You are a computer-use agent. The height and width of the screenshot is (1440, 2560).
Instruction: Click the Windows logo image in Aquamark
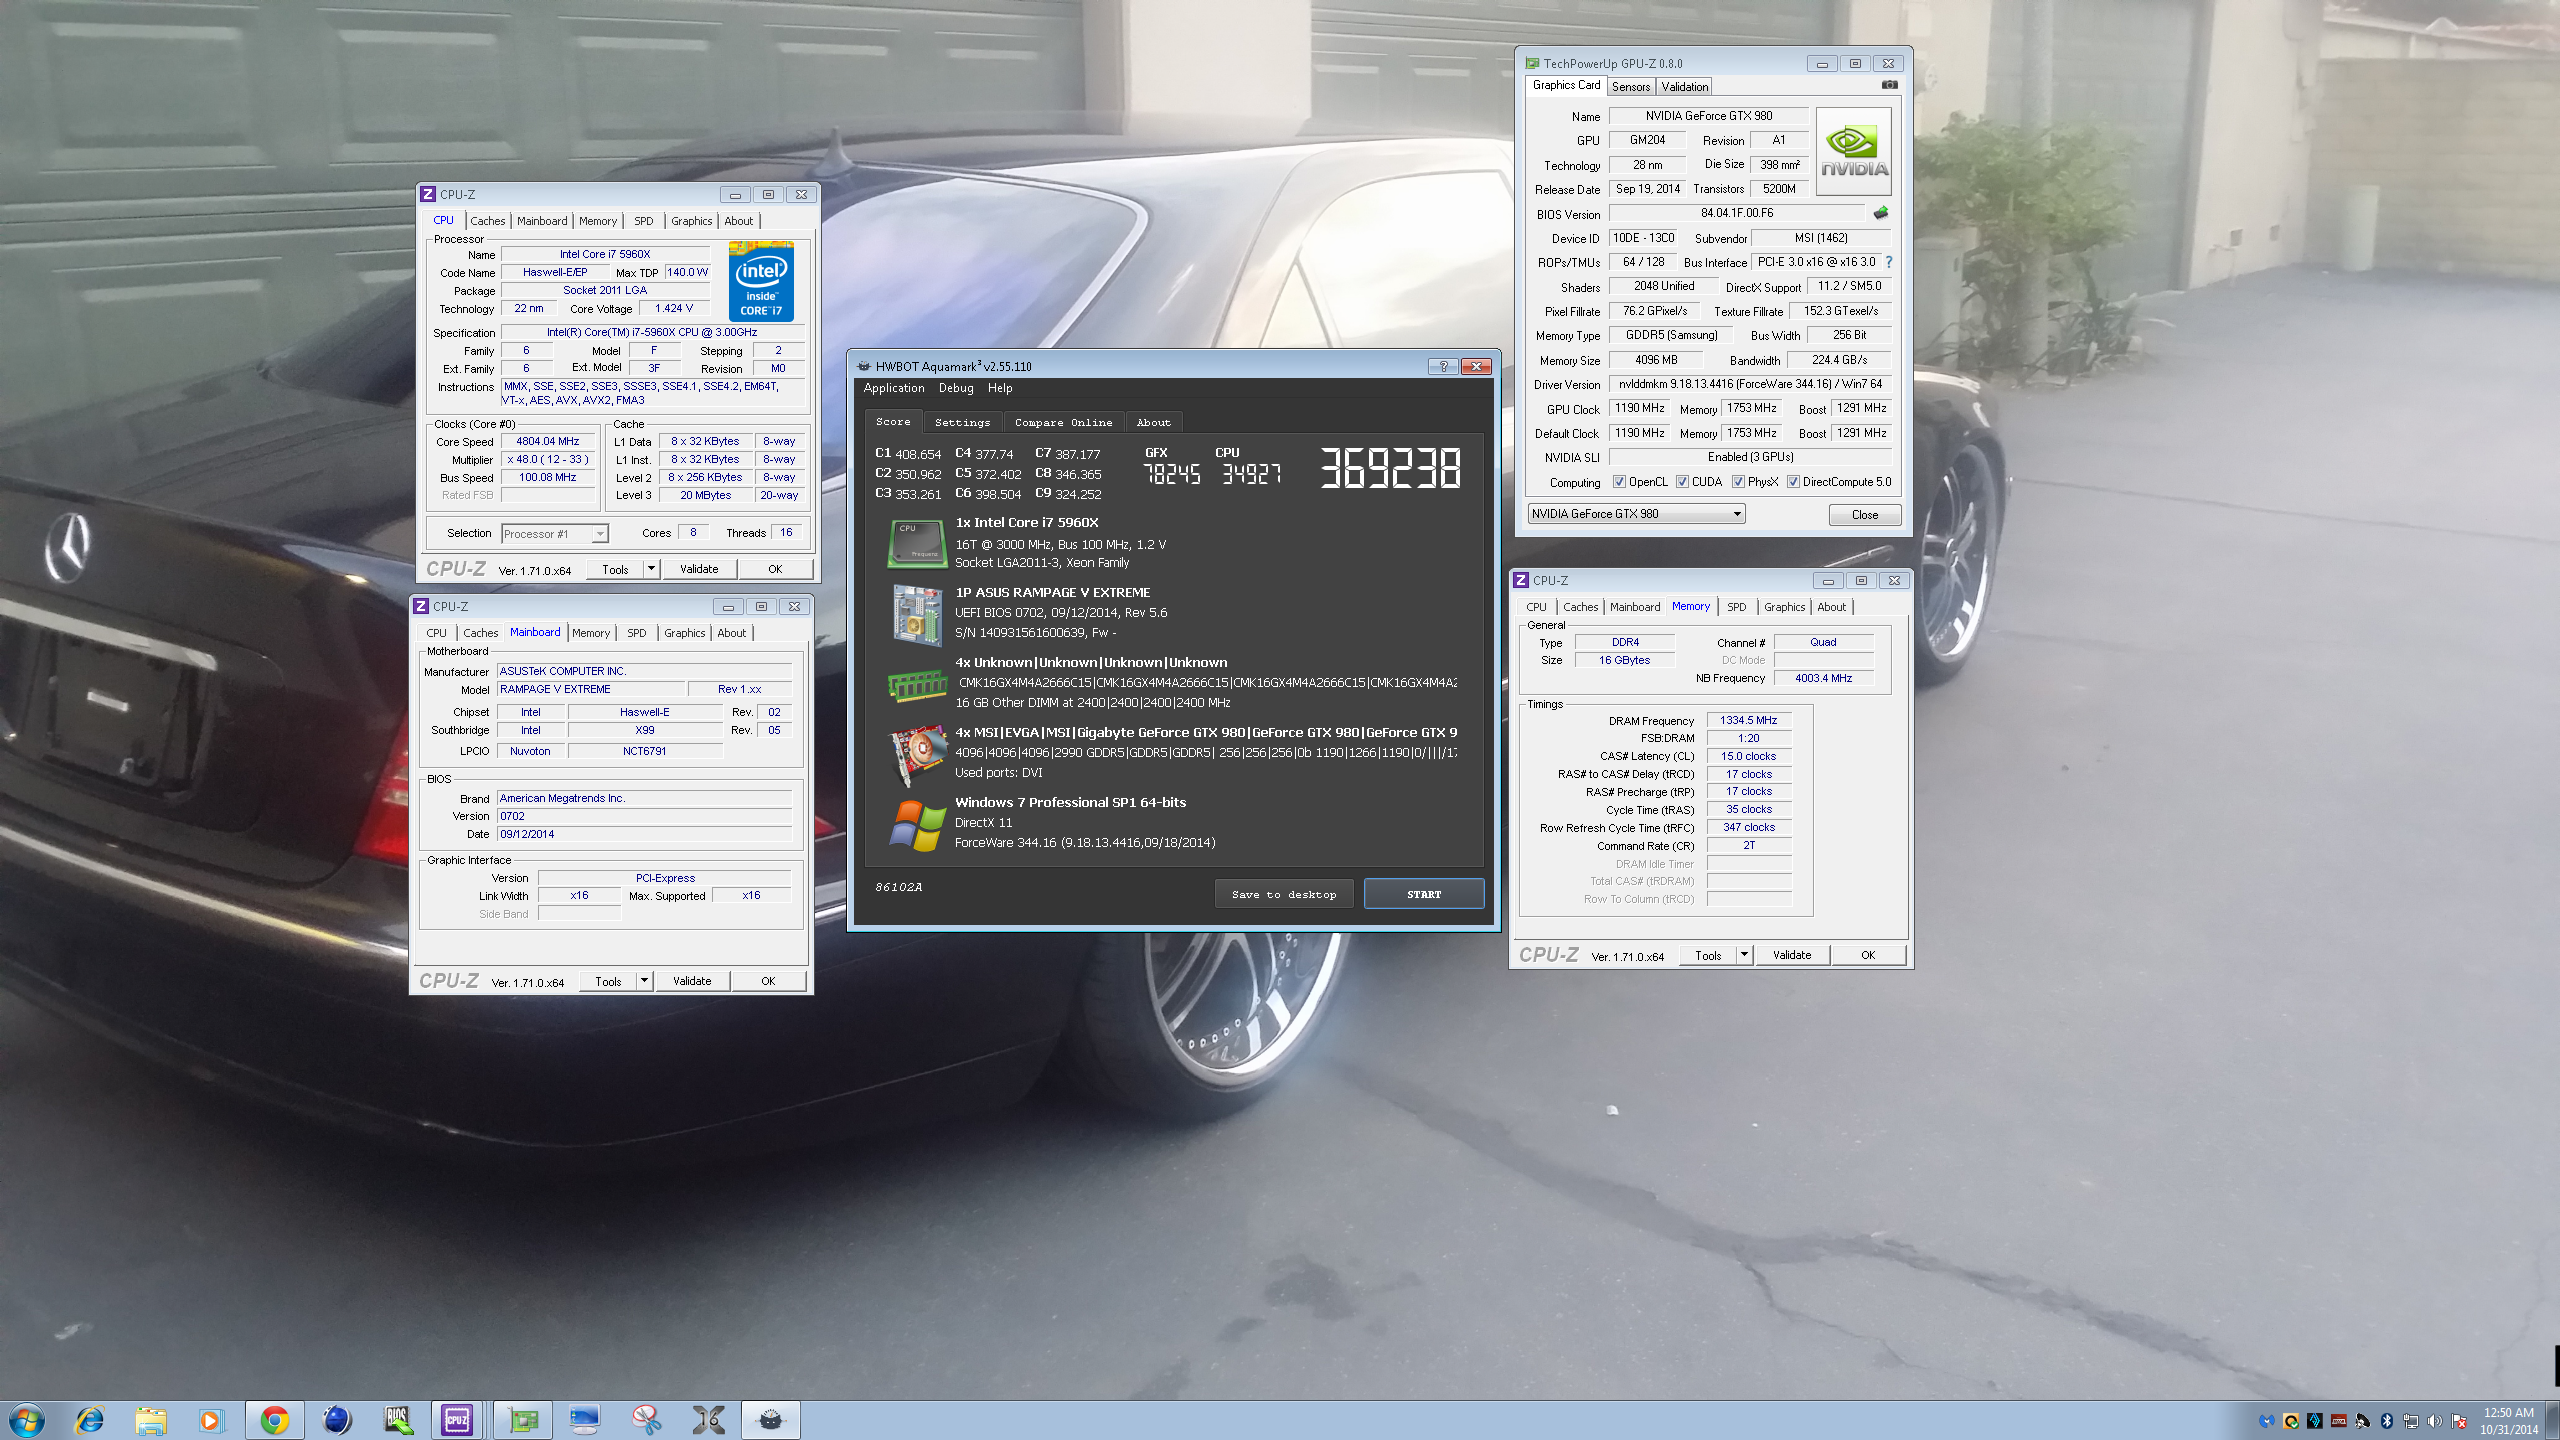(917, 825)
